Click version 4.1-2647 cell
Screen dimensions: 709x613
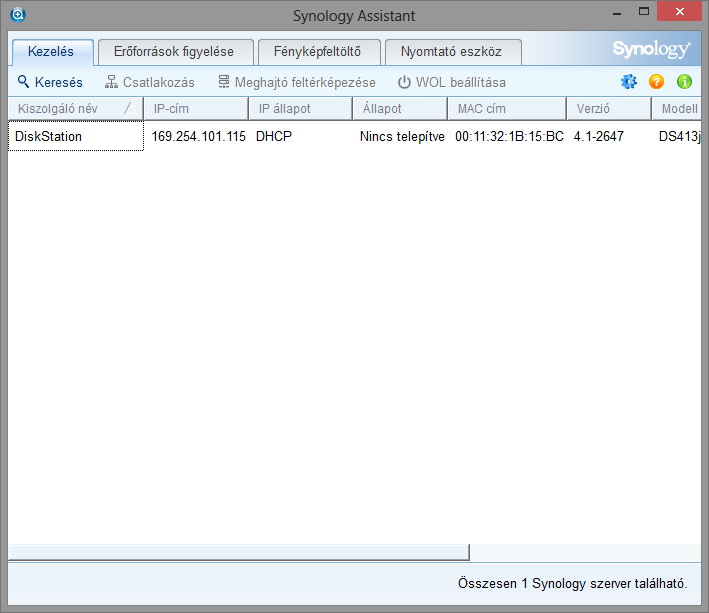[599, 136]
